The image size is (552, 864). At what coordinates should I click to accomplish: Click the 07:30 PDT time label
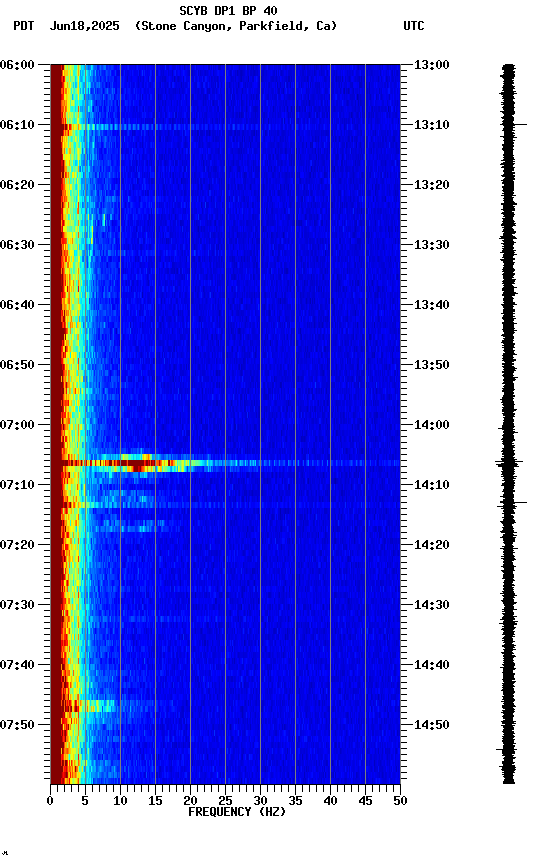[x=17, y=605]
